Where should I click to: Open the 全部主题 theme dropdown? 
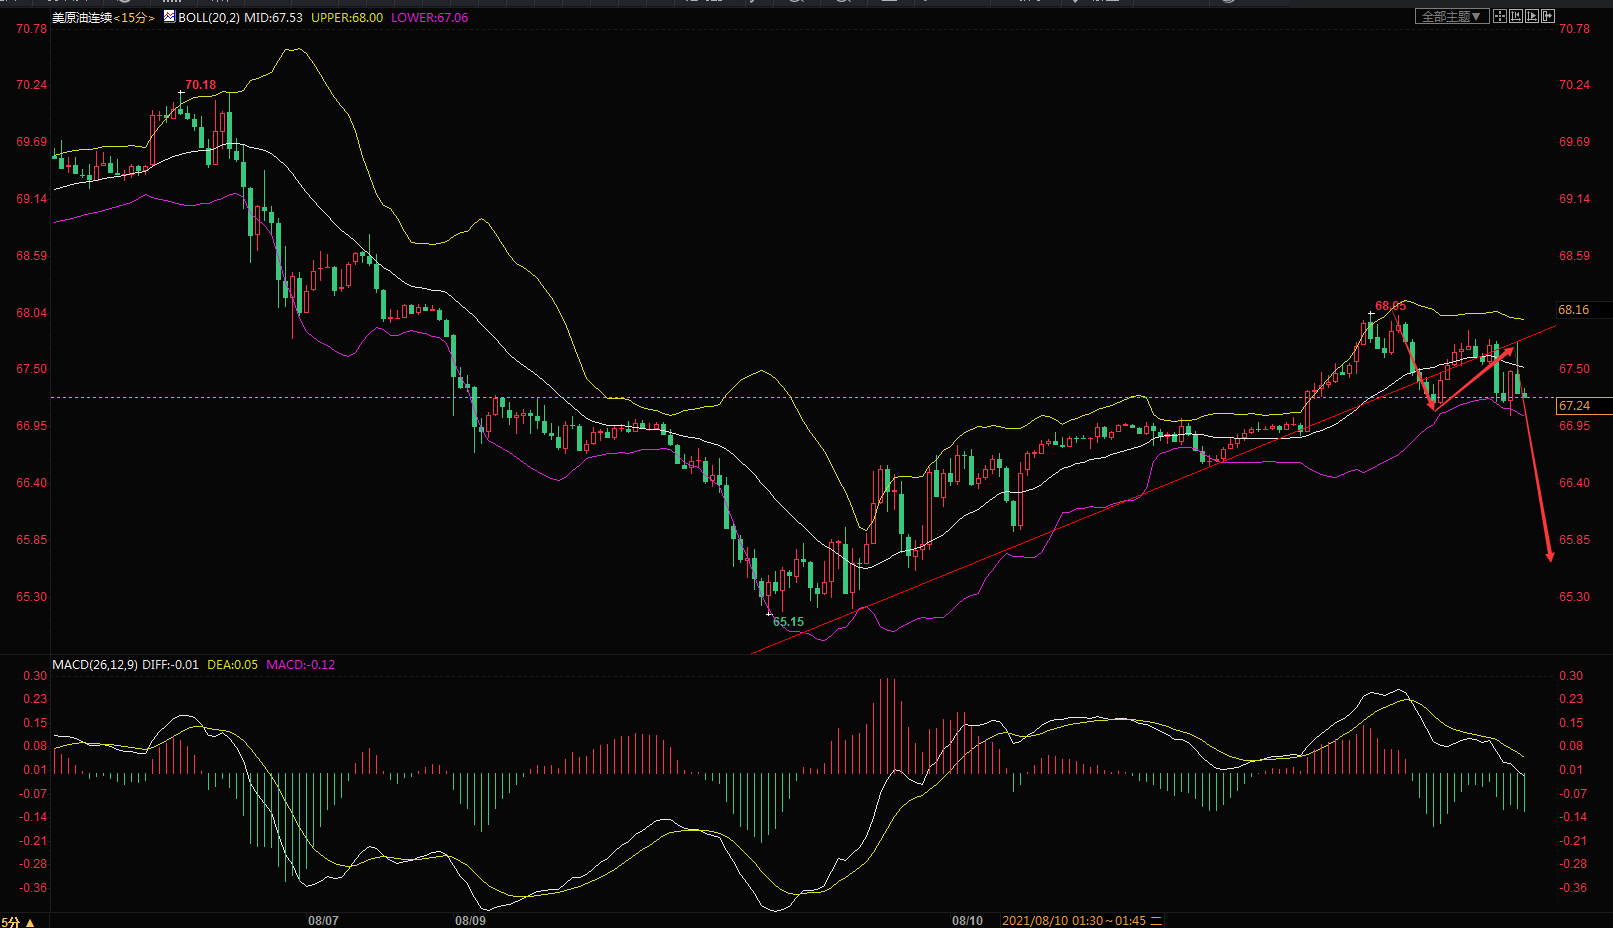click(1452, 16)
